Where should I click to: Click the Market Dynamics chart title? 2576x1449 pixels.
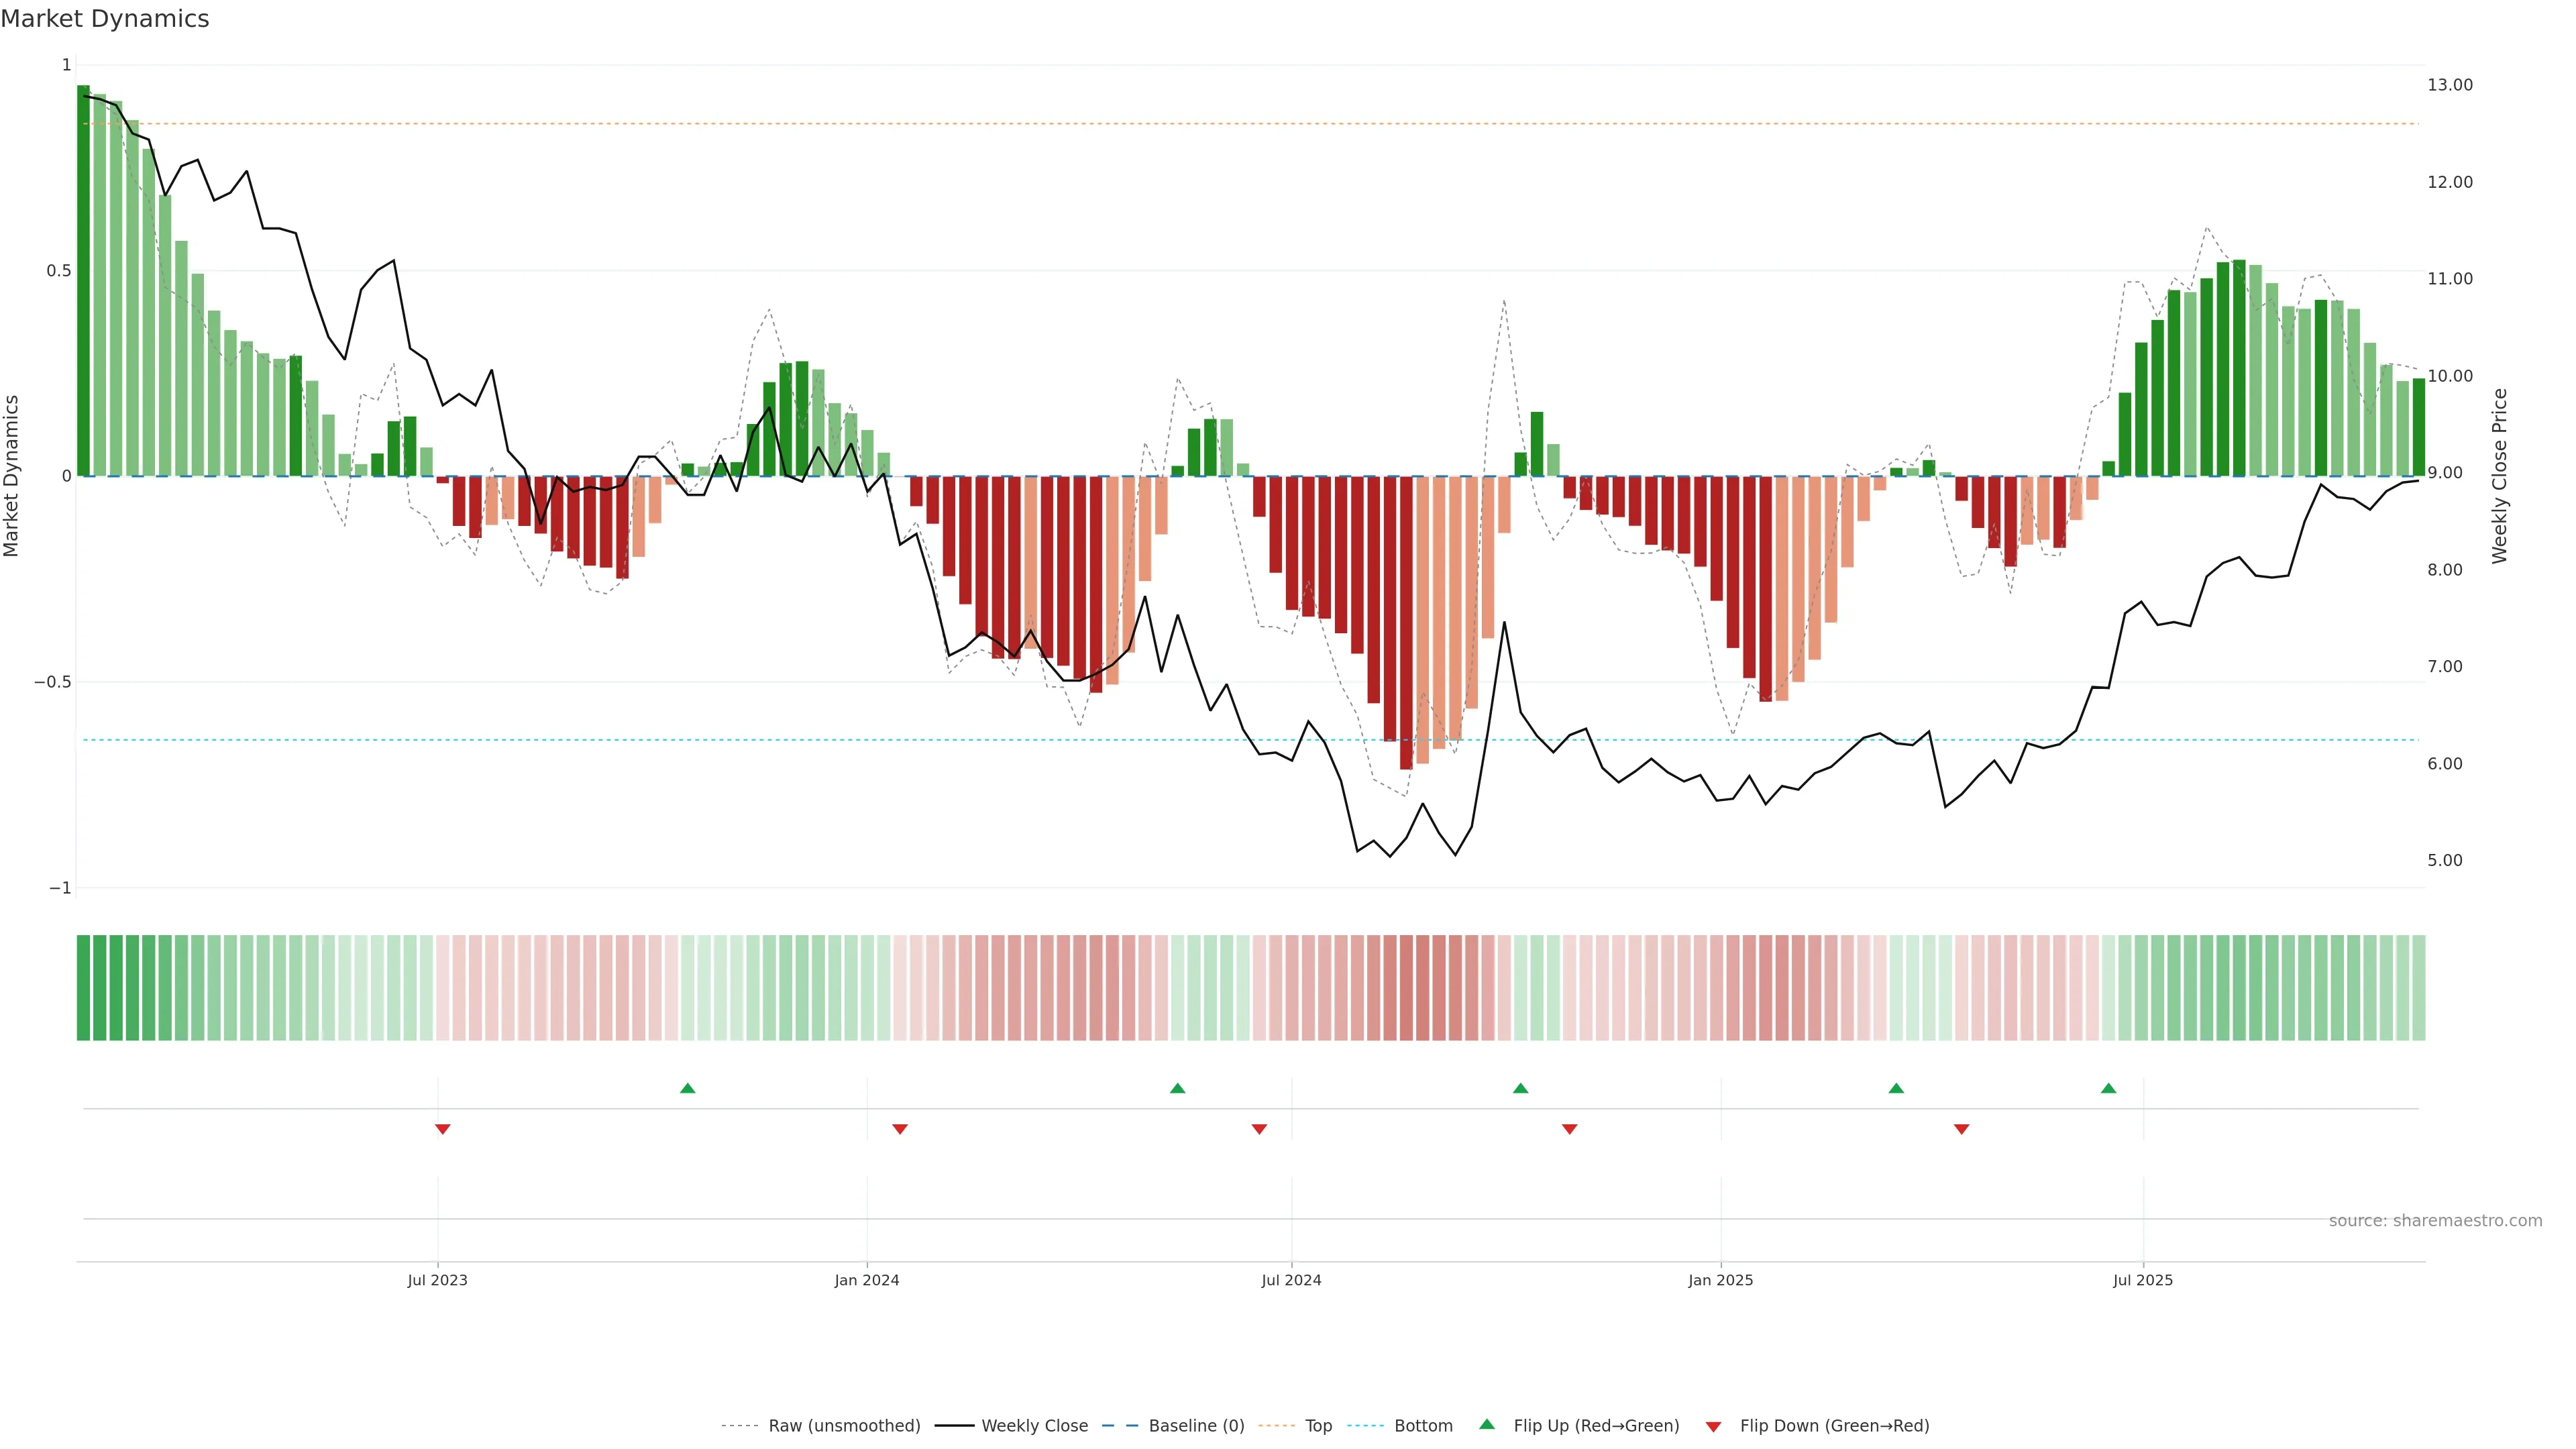(105, 19)
